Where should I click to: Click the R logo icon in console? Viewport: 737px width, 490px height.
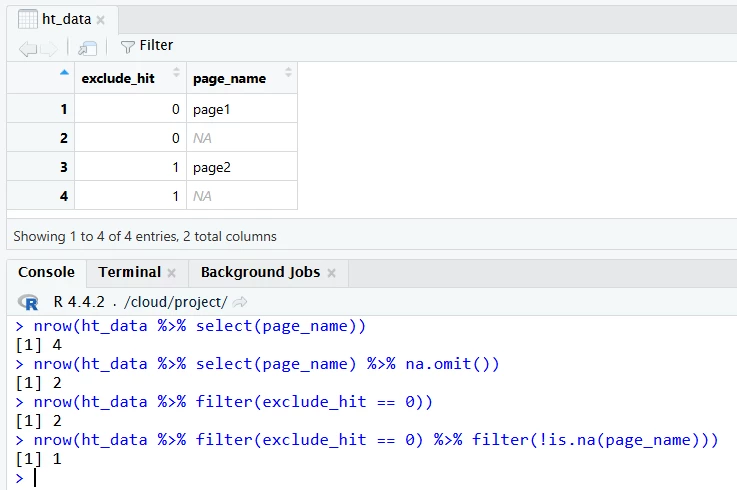click(29, 301)
